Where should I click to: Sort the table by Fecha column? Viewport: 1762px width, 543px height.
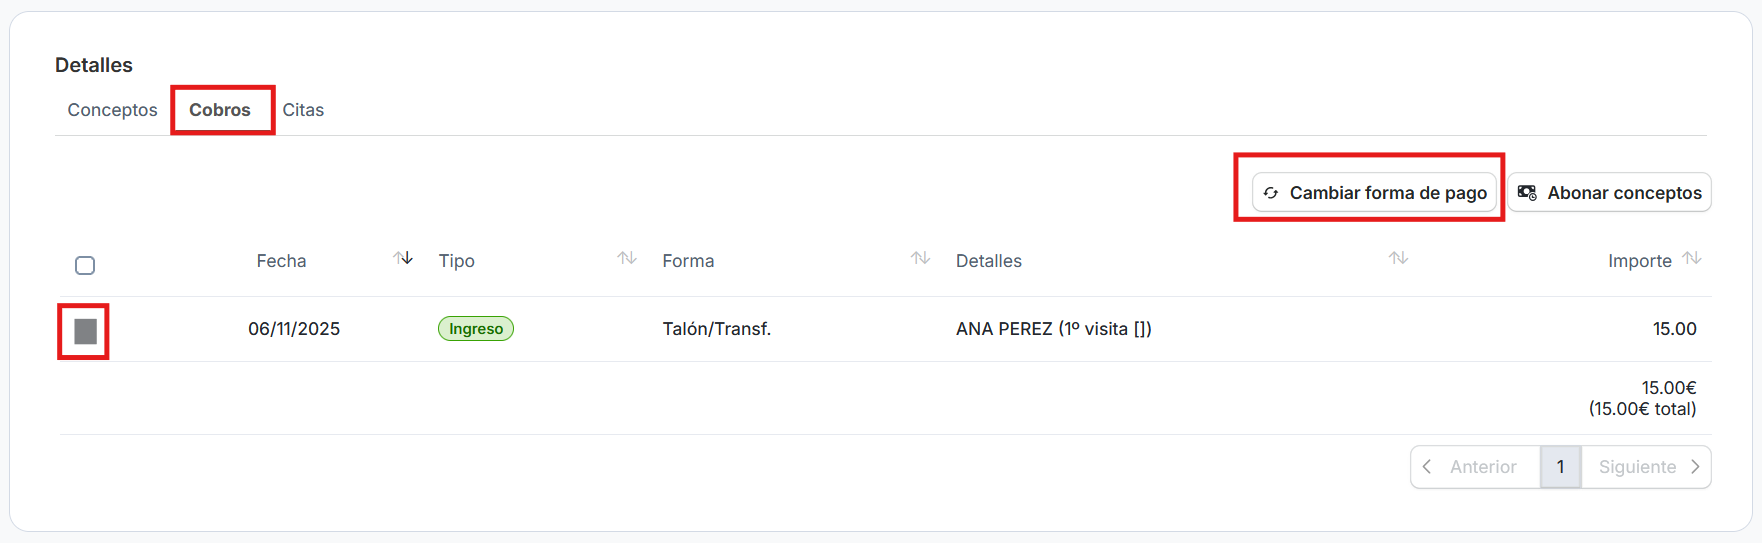(x=403, y=259)
